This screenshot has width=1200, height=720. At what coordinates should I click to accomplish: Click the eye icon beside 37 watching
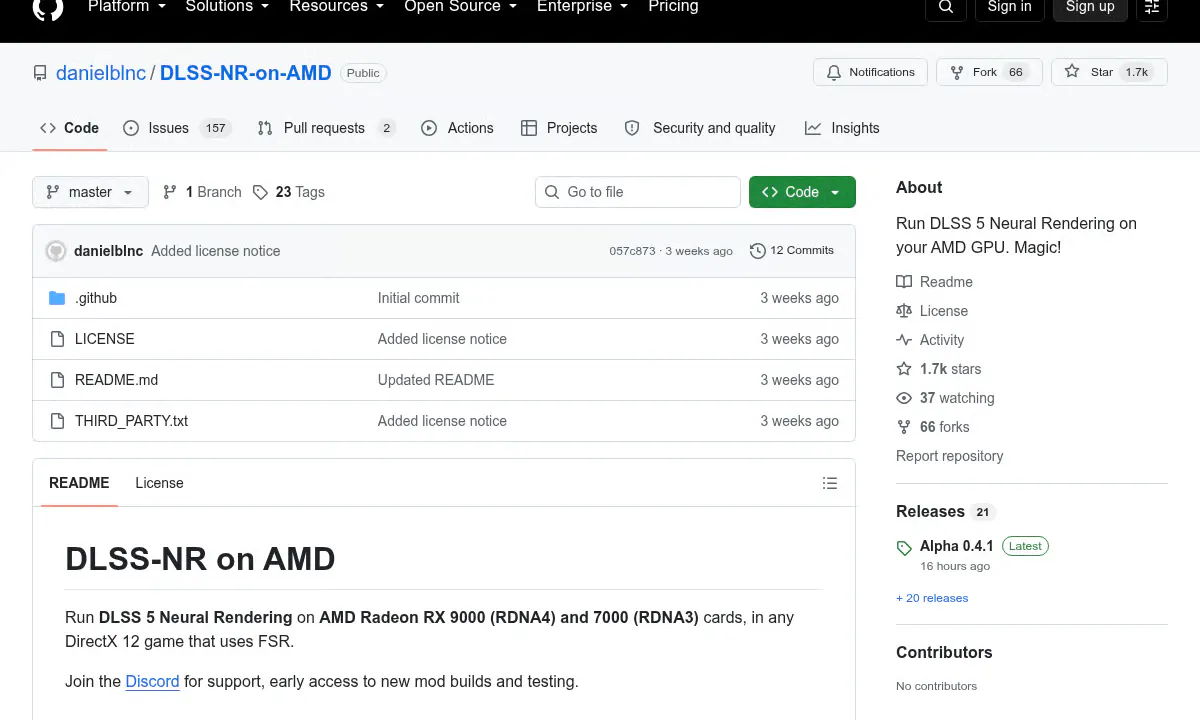coord(904,398)
